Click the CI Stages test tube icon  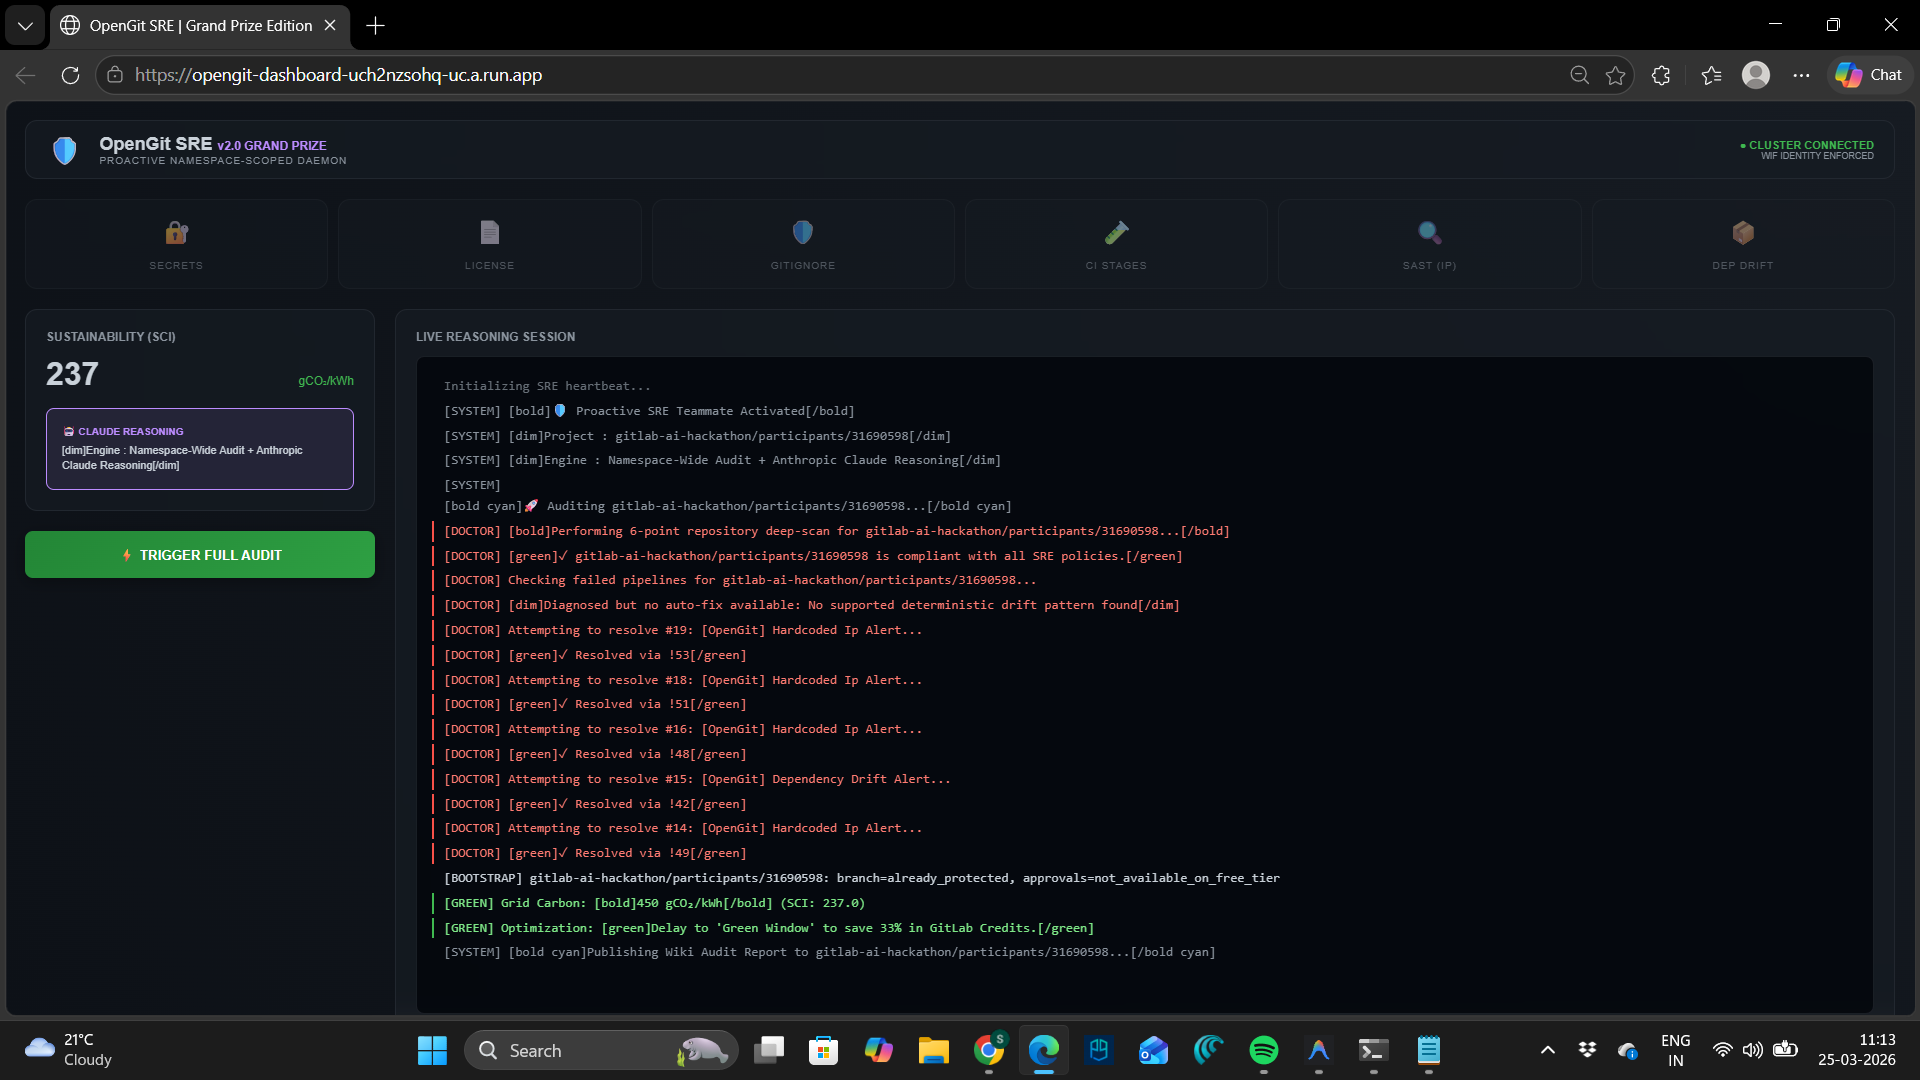tap(1116, 233)
